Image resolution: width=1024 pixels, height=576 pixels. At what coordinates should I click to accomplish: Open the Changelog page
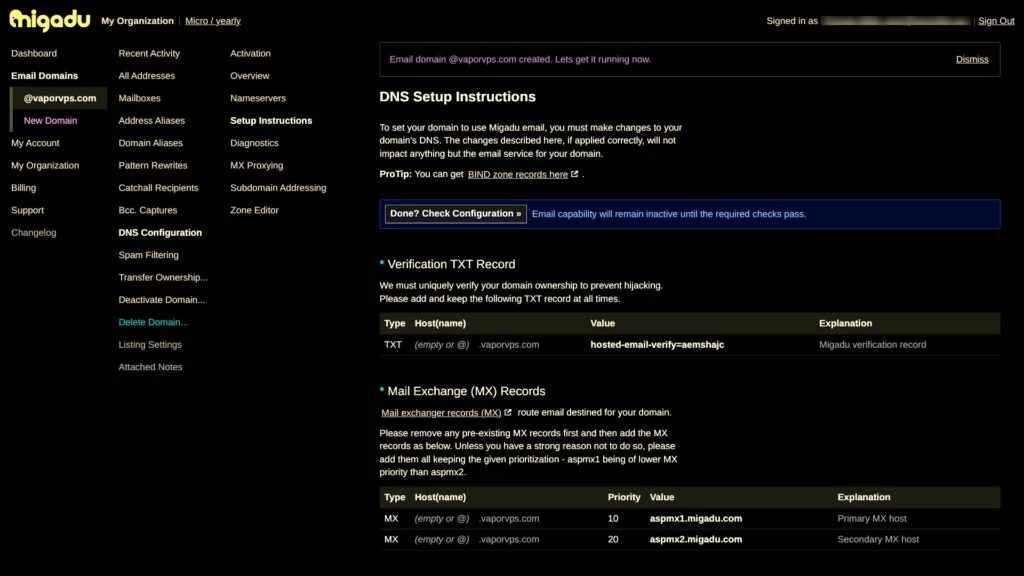point(34,233)
